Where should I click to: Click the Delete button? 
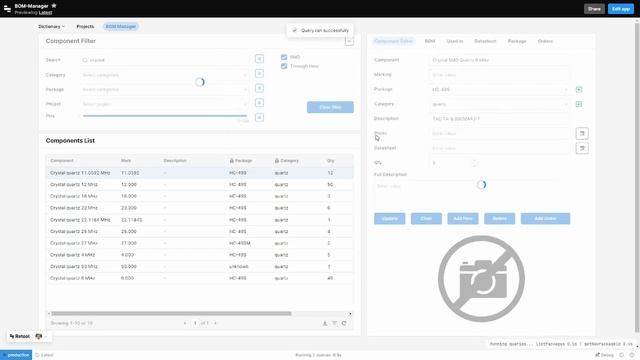pyautogui.click(x=500, y=219)
